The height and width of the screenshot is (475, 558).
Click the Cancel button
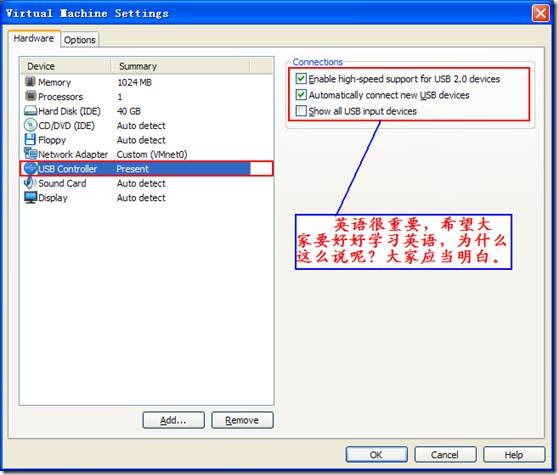(x=445, y=454)
